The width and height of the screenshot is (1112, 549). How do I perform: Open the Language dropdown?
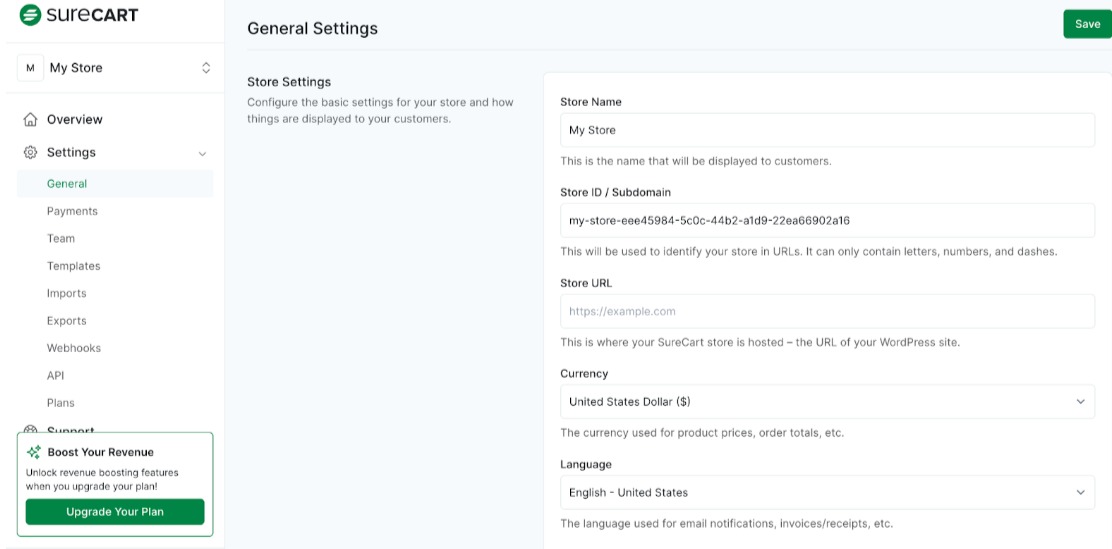(827, 492)
